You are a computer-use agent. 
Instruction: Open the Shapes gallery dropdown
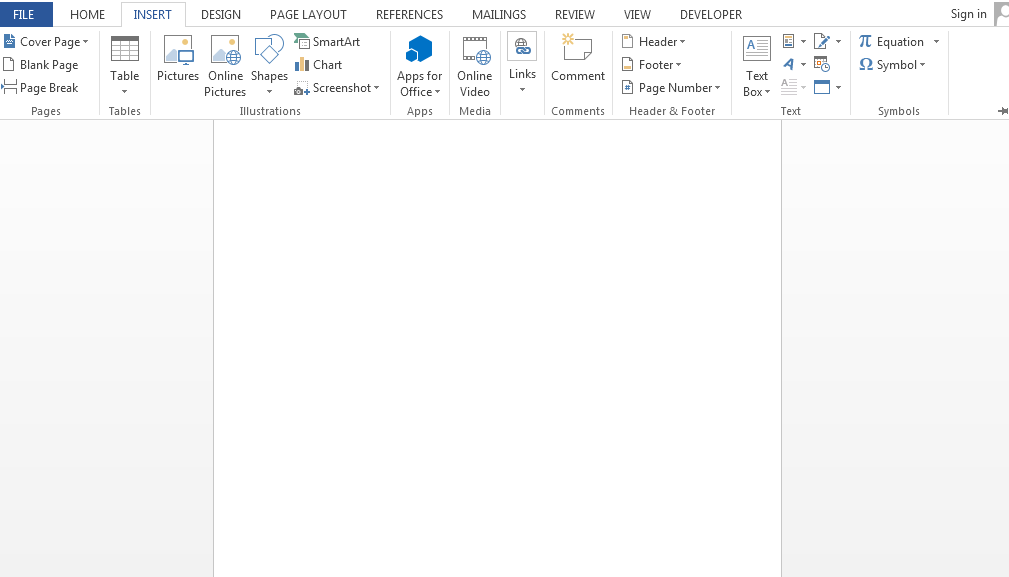(269, 89)
